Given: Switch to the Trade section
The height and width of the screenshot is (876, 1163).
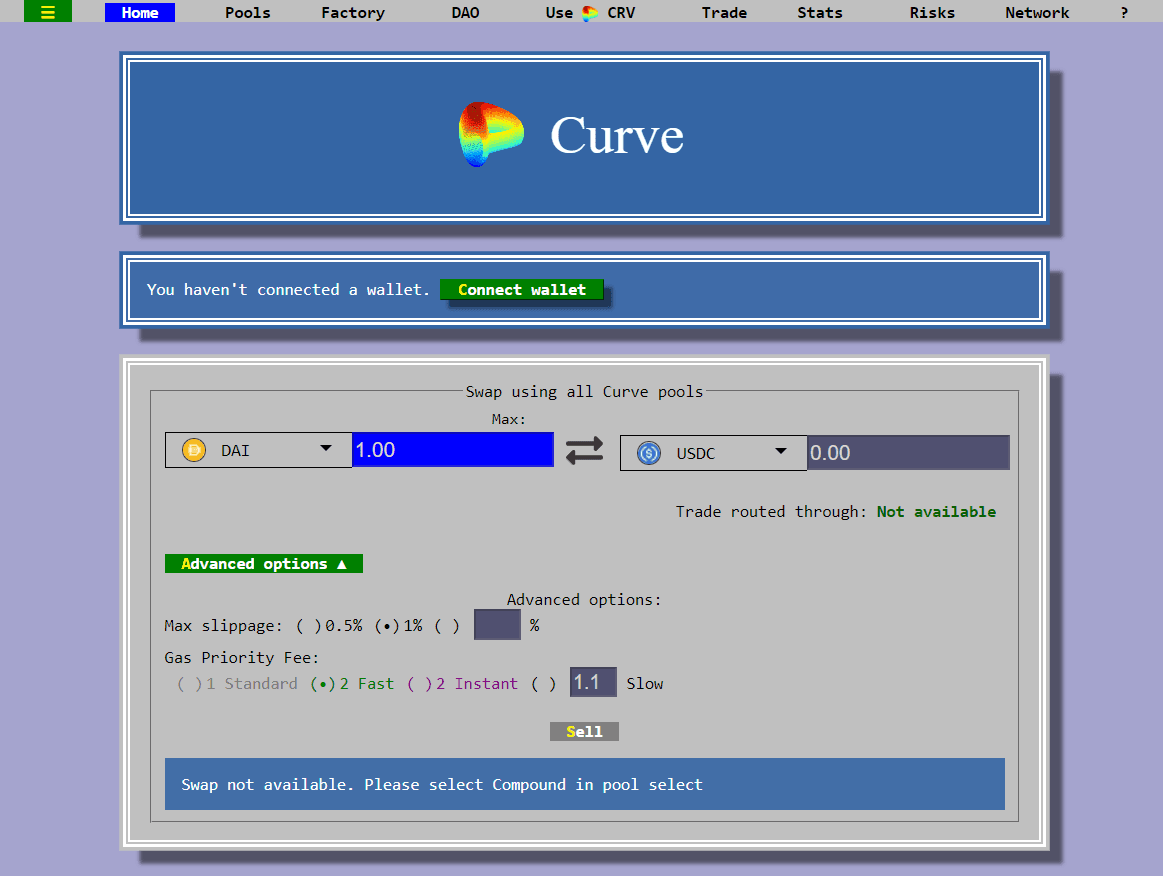Looking at the screenshot, I should coord(723,12).
